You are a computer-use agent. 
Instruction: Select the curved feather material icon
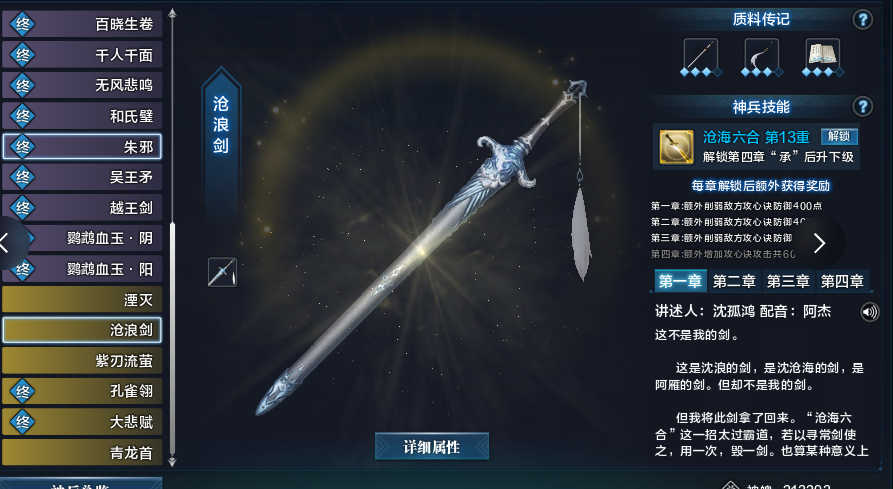(x=761, y=55)
